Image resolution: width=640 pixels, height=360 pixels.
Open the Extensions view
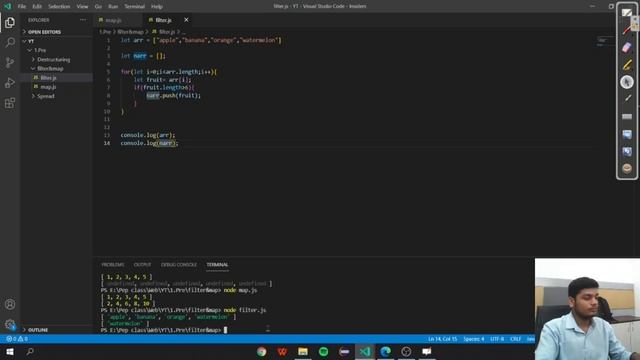click(10, 102)
